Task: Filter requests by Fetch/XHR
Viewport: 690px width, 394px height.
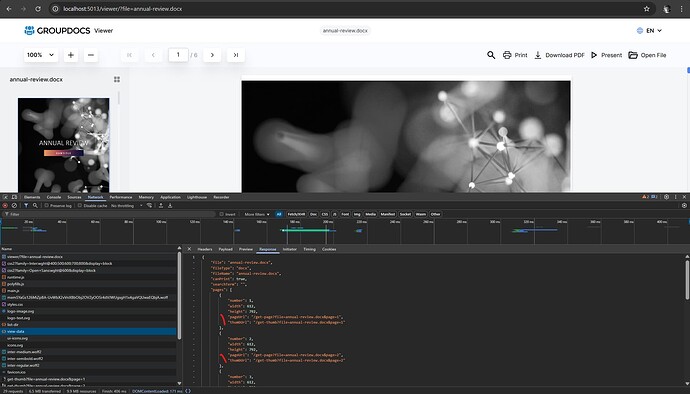Action: pyautogui.click(x=296, y=214)
